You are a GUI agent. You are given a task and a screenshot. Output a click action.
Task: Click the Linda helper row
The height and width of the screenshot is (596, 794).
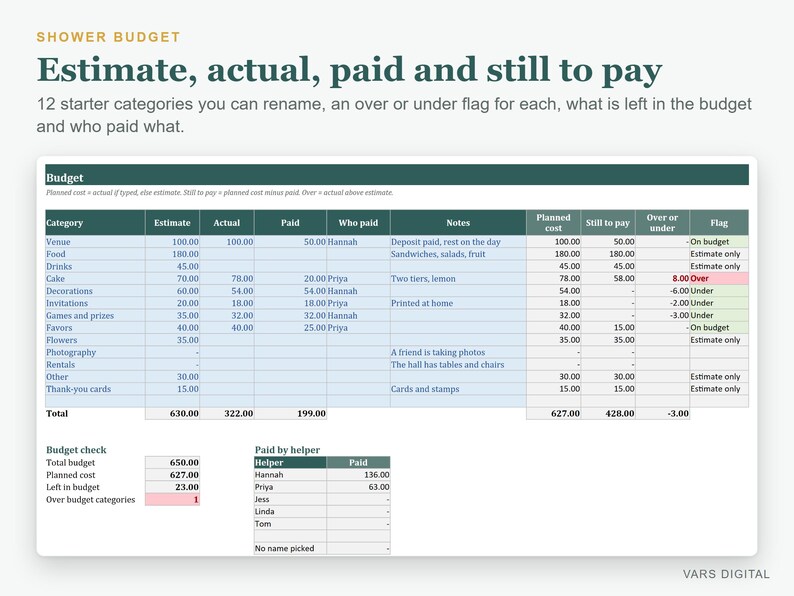(322, 511)
